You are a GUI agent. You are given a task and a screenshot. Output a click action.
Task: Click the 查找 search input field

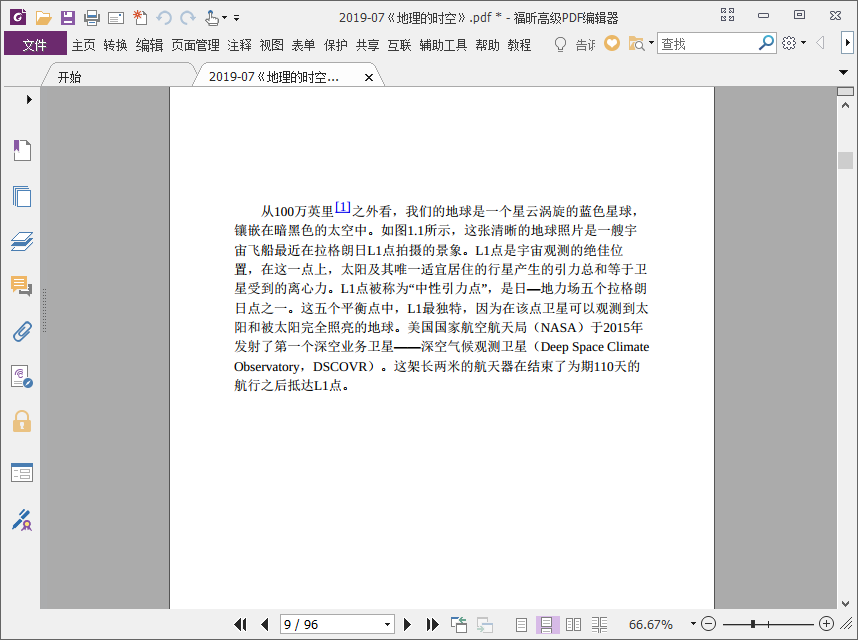pos(708,43)
